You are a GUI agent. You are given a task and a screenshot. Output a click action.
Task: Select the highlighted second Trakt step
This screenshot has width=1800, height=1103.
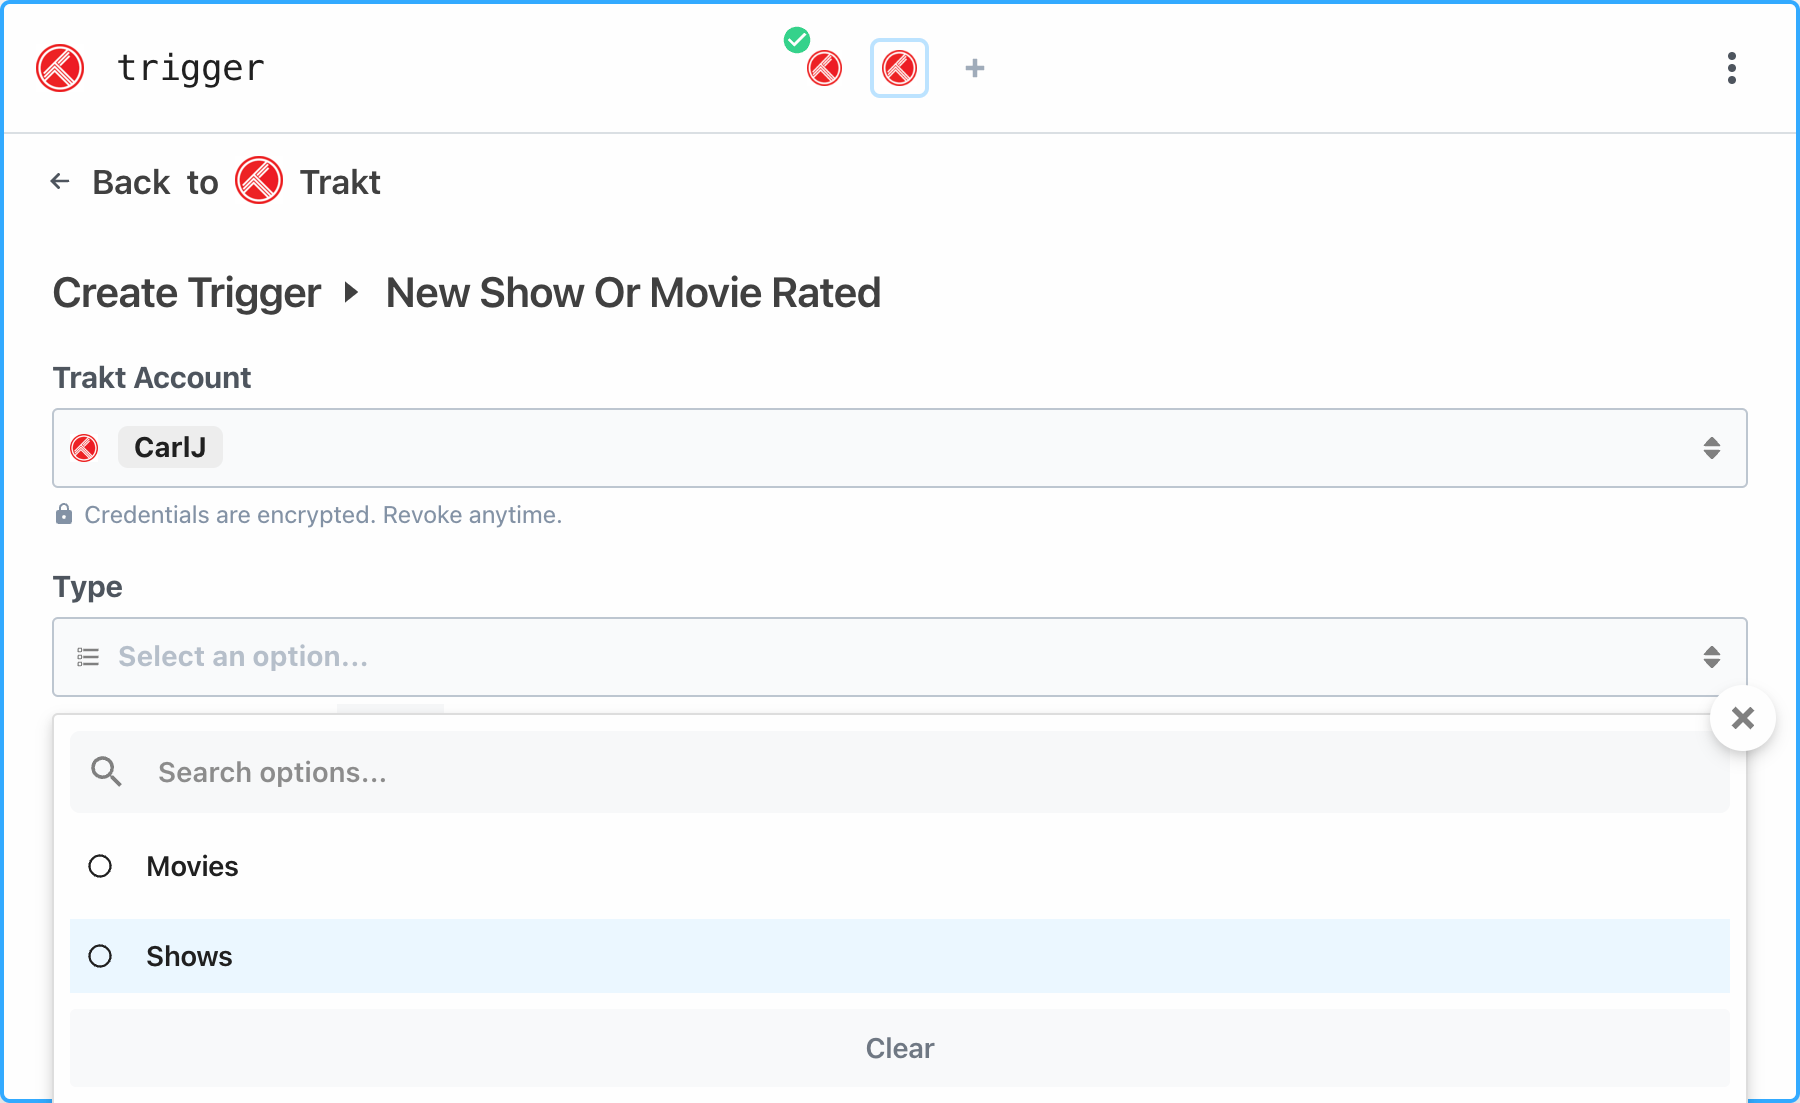tap(899, 68)
